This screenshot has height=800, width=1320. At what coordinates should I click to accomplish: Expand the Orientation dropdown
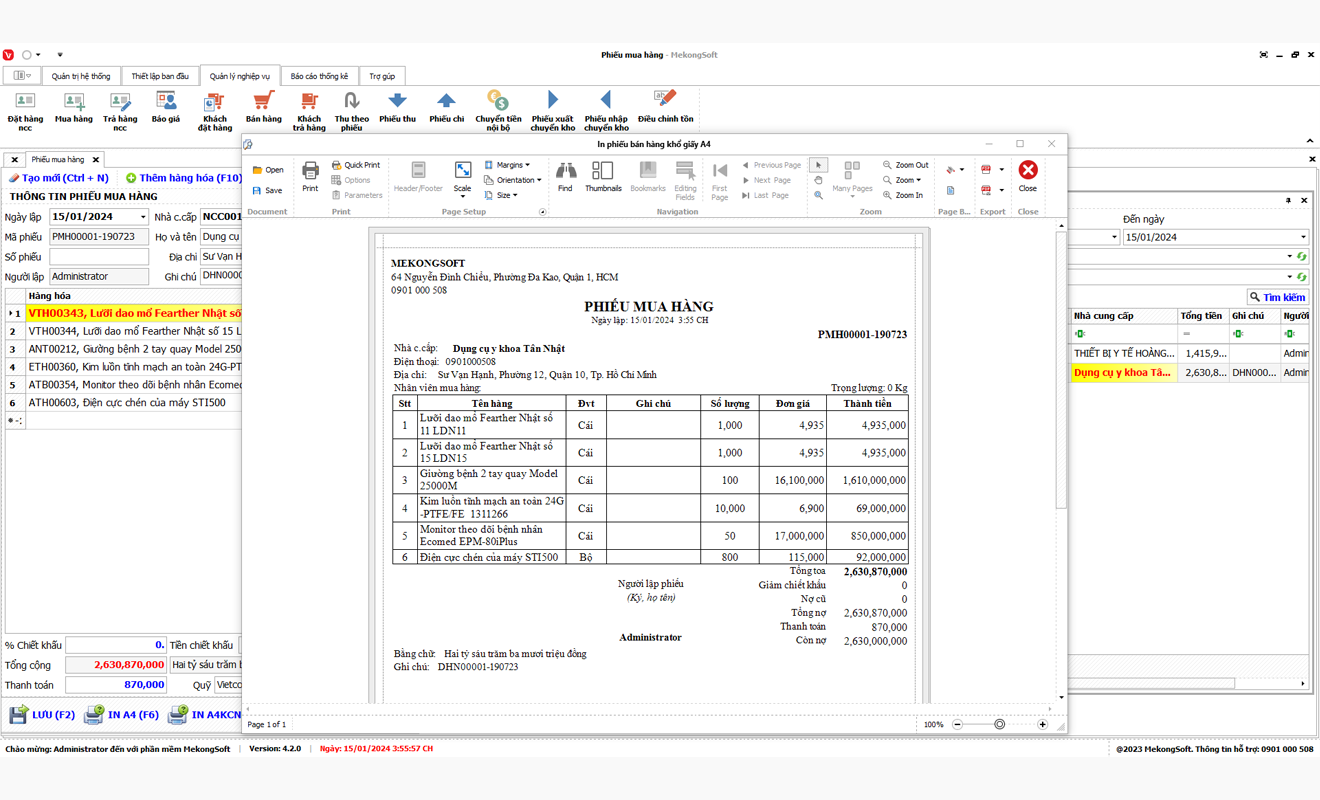512,180
